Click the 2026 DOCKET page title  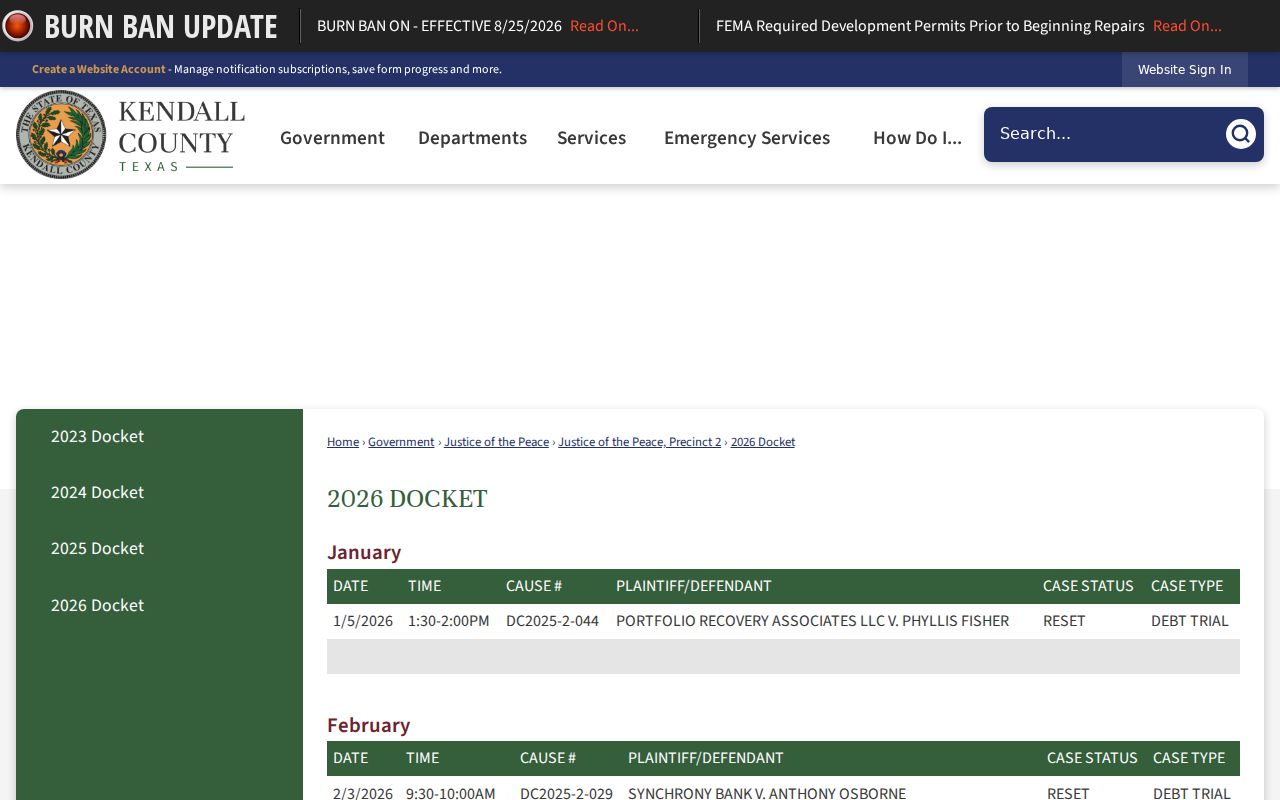click(x=407, y=499)
